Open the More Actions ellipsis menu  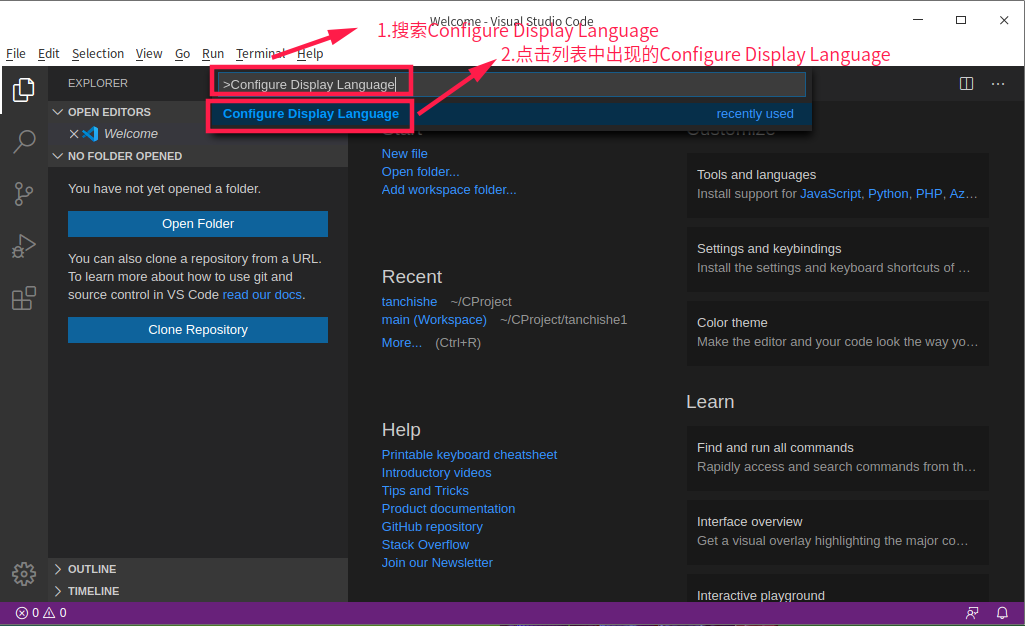coord(998,84)
